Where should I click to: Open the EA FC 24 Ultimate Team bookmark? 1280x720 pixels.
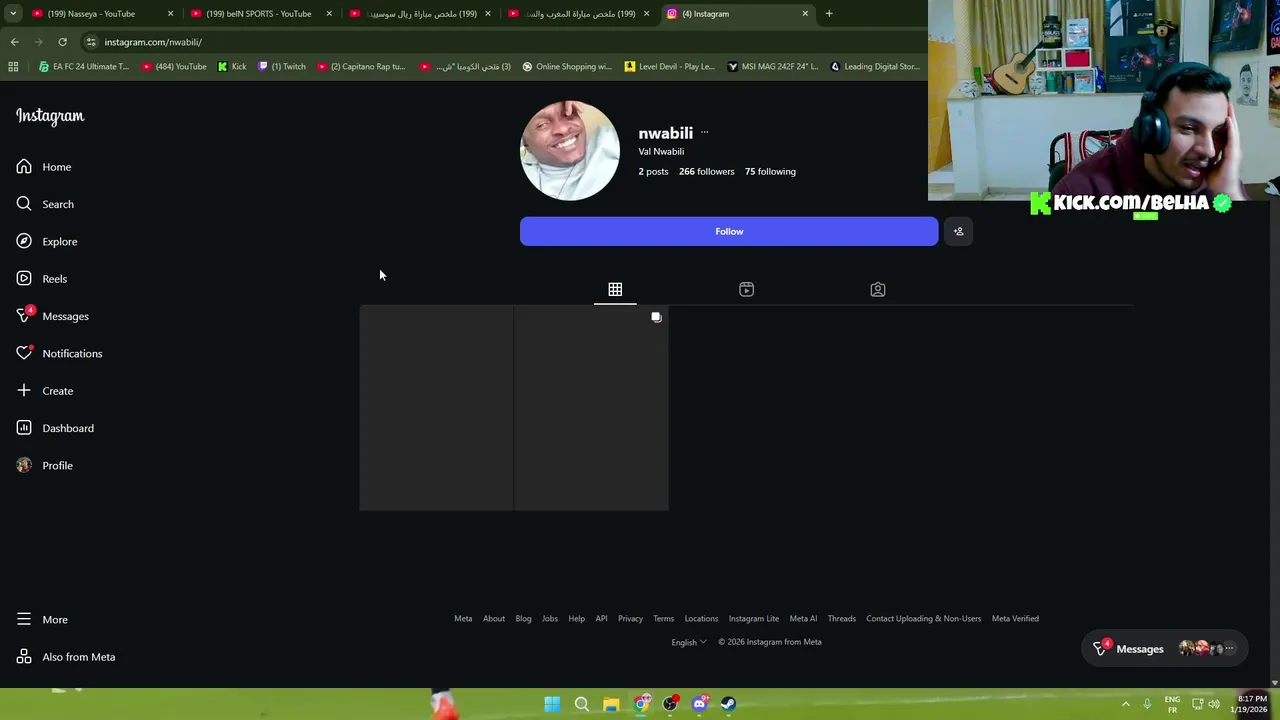point(84,67)
